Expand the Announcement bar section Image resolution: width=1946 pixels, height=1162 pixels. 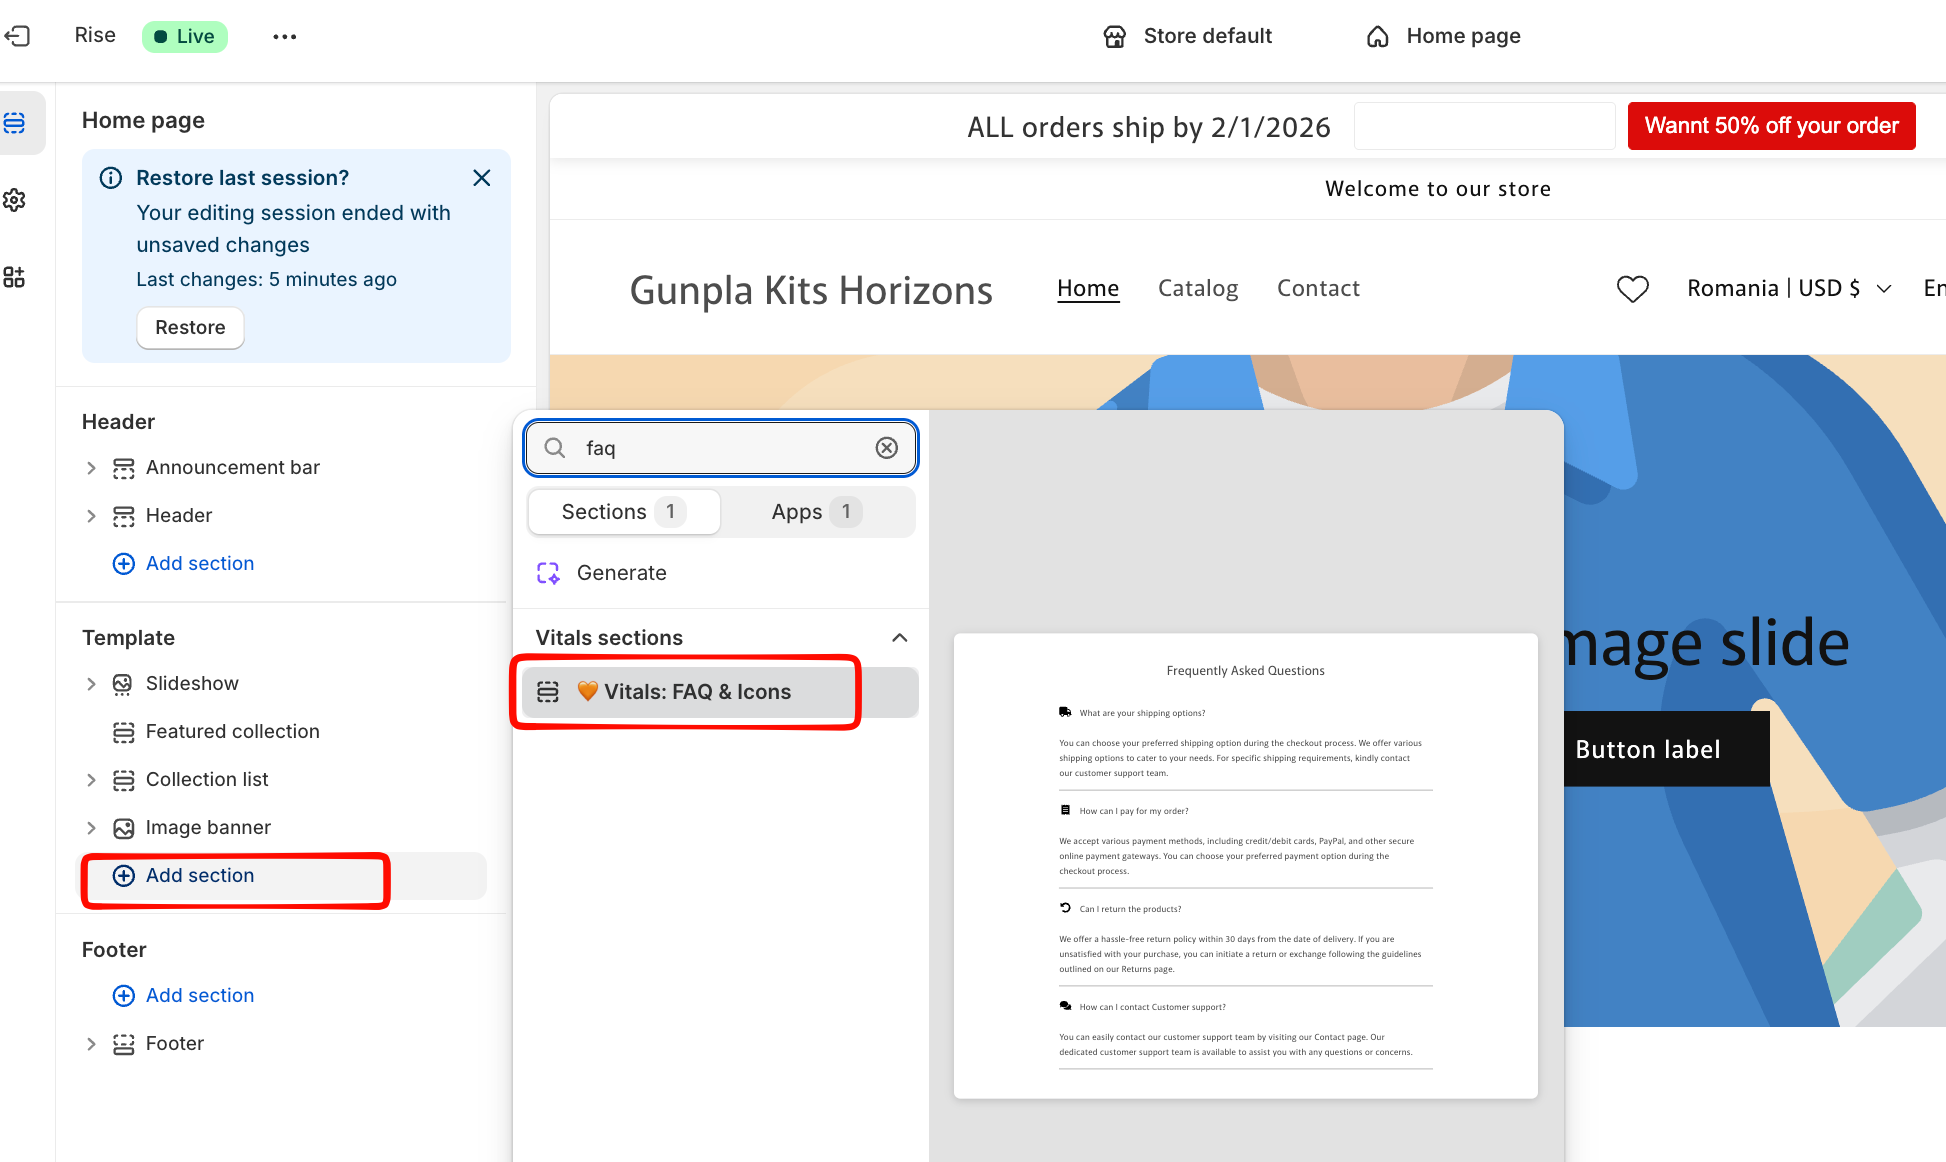91,468
